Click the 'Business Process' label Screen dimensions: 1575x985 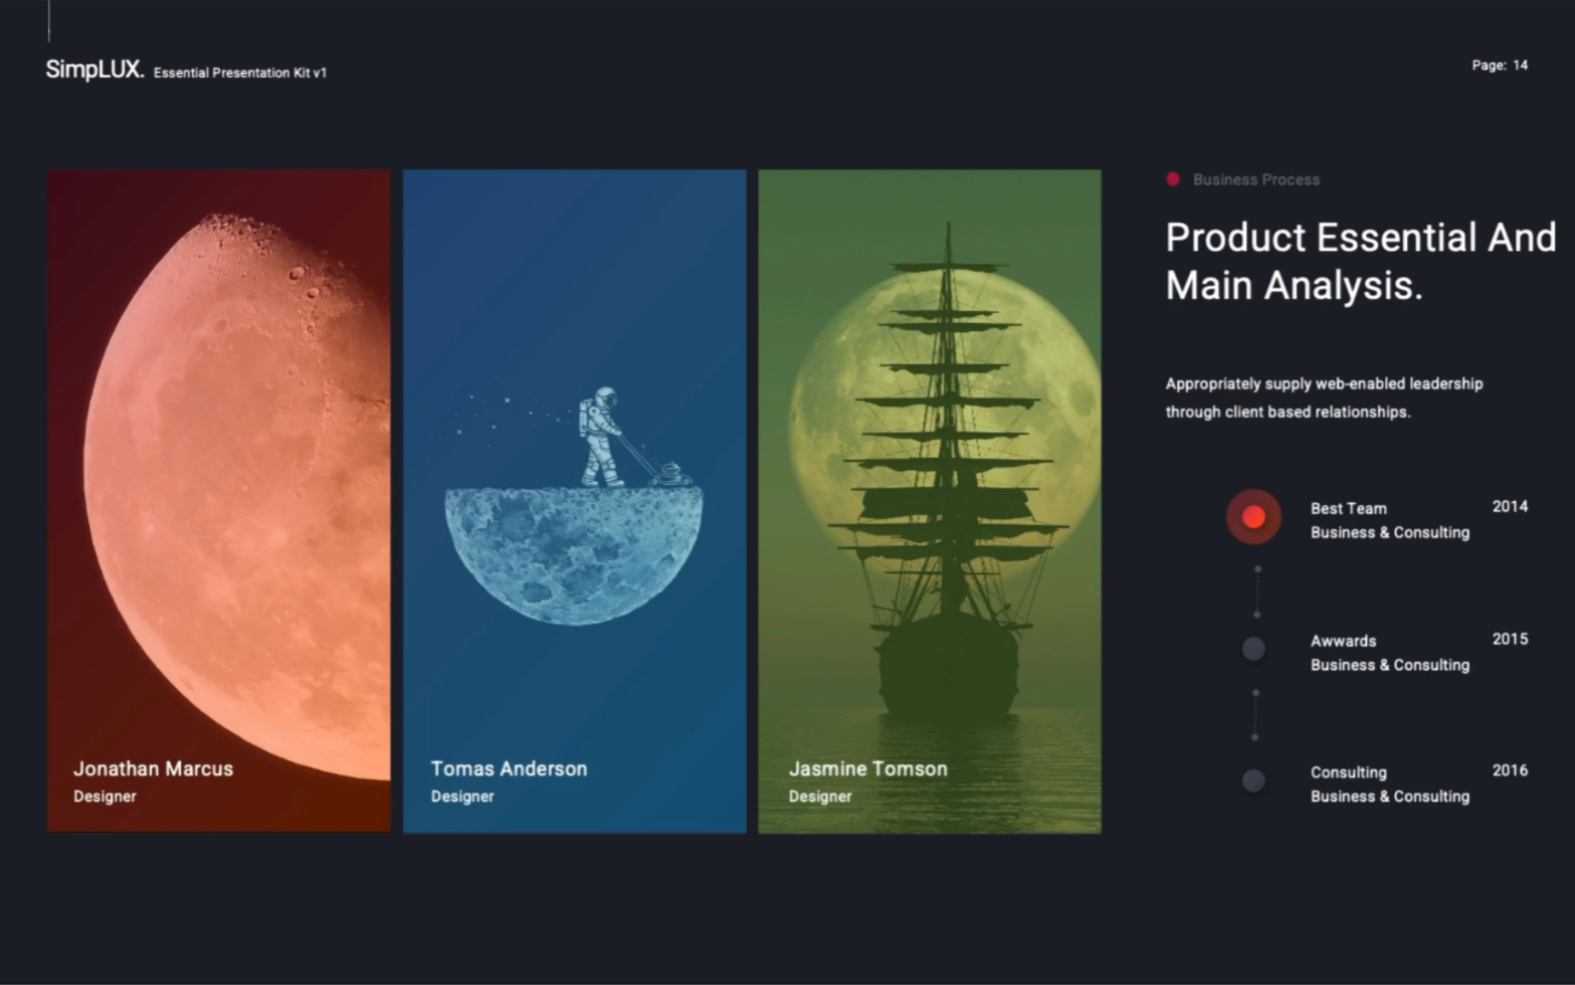[1256, 180]
